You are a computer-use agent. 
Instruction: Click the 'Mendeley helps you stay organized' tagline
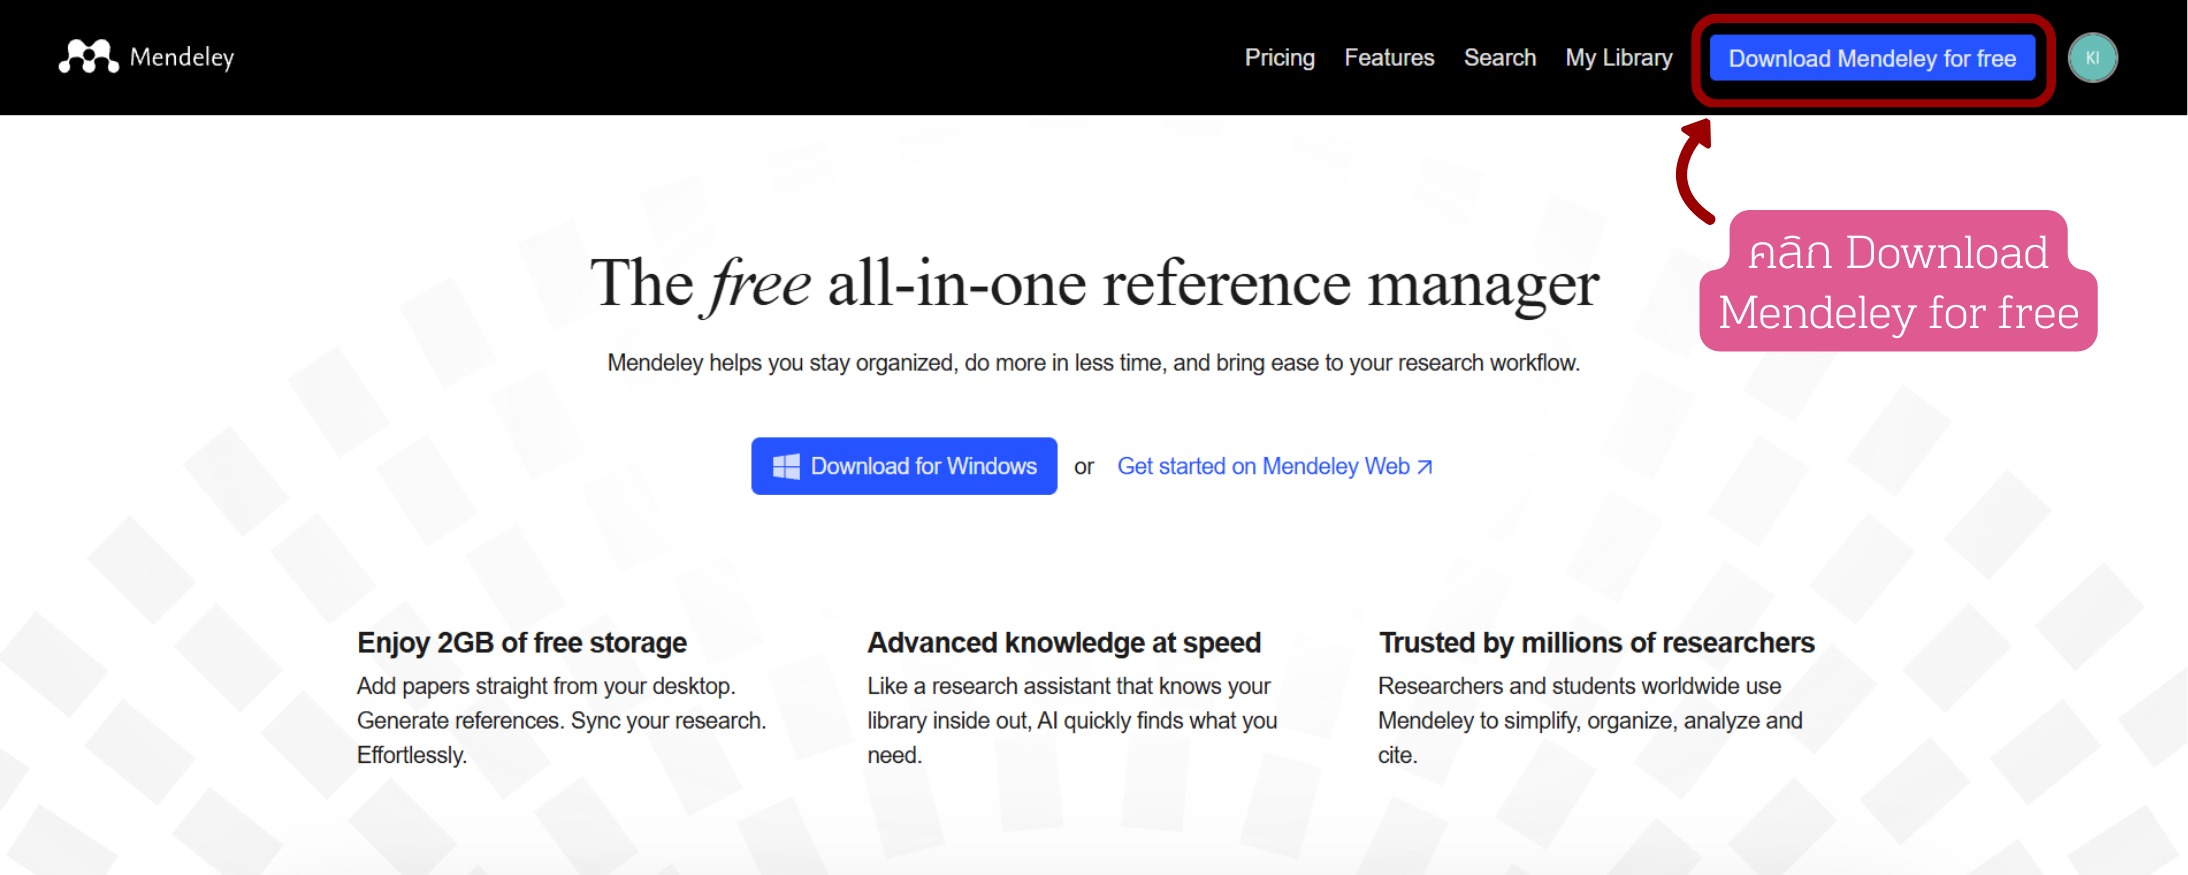point(1094,363)
